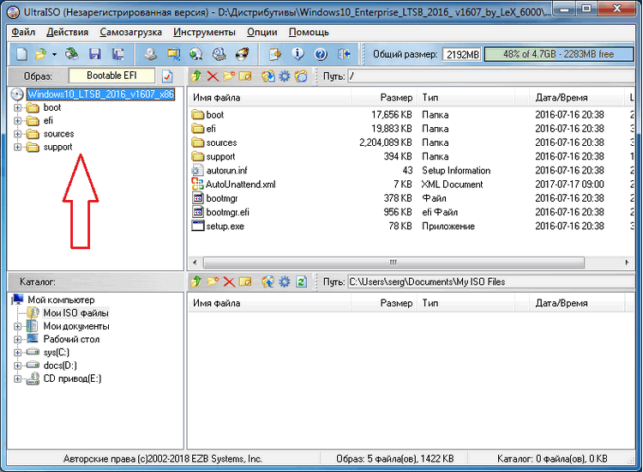
Task: Select Windows10_LTSB_2016_v1607_x86 root node
Action: click(x=100, y=94)
